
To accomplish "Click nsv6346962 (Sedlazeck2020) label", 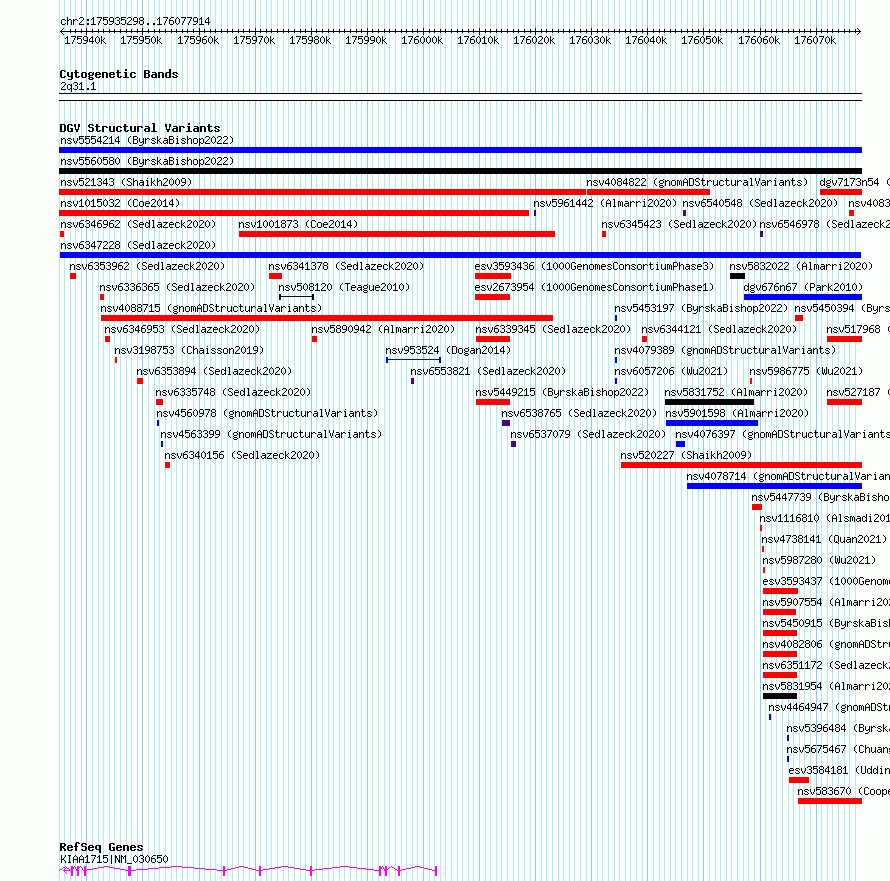I will pyautogui.click(x=138, y=224).
